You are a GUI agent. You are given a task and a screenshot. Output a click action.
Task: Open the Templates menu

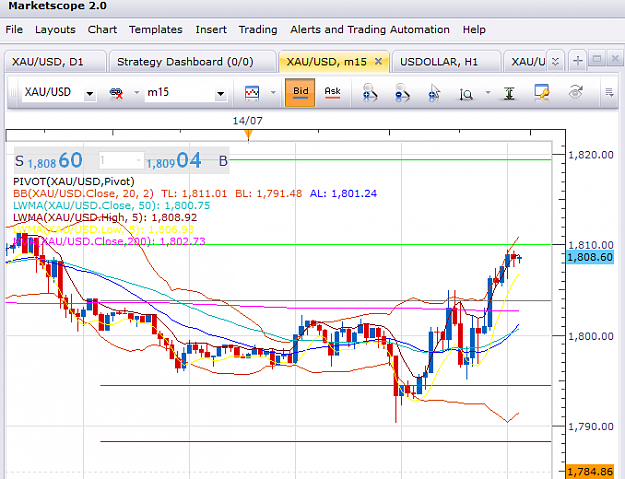coord(155,29)
